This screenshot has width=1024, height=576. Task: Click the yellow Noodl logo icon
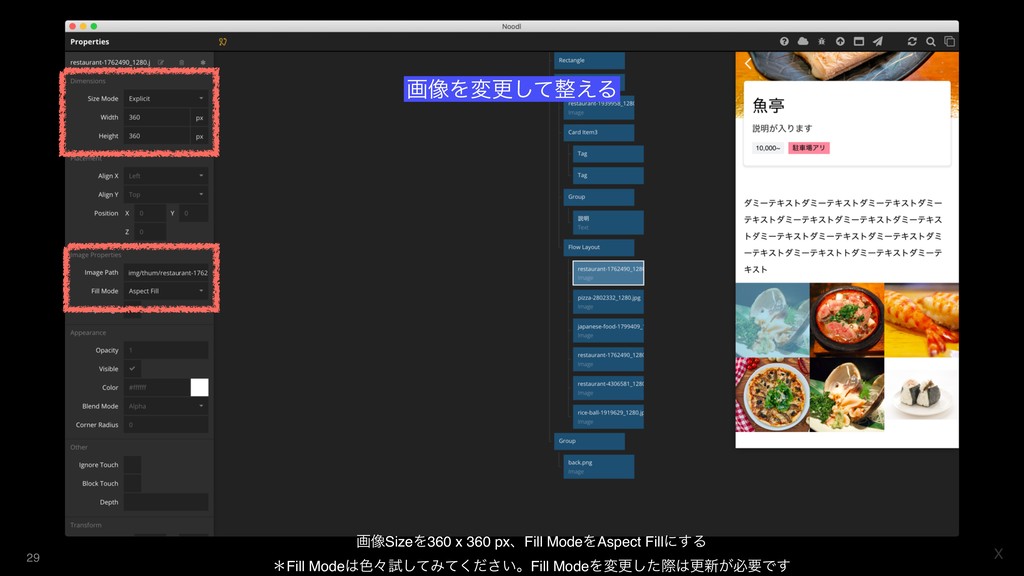click(223, 42)
